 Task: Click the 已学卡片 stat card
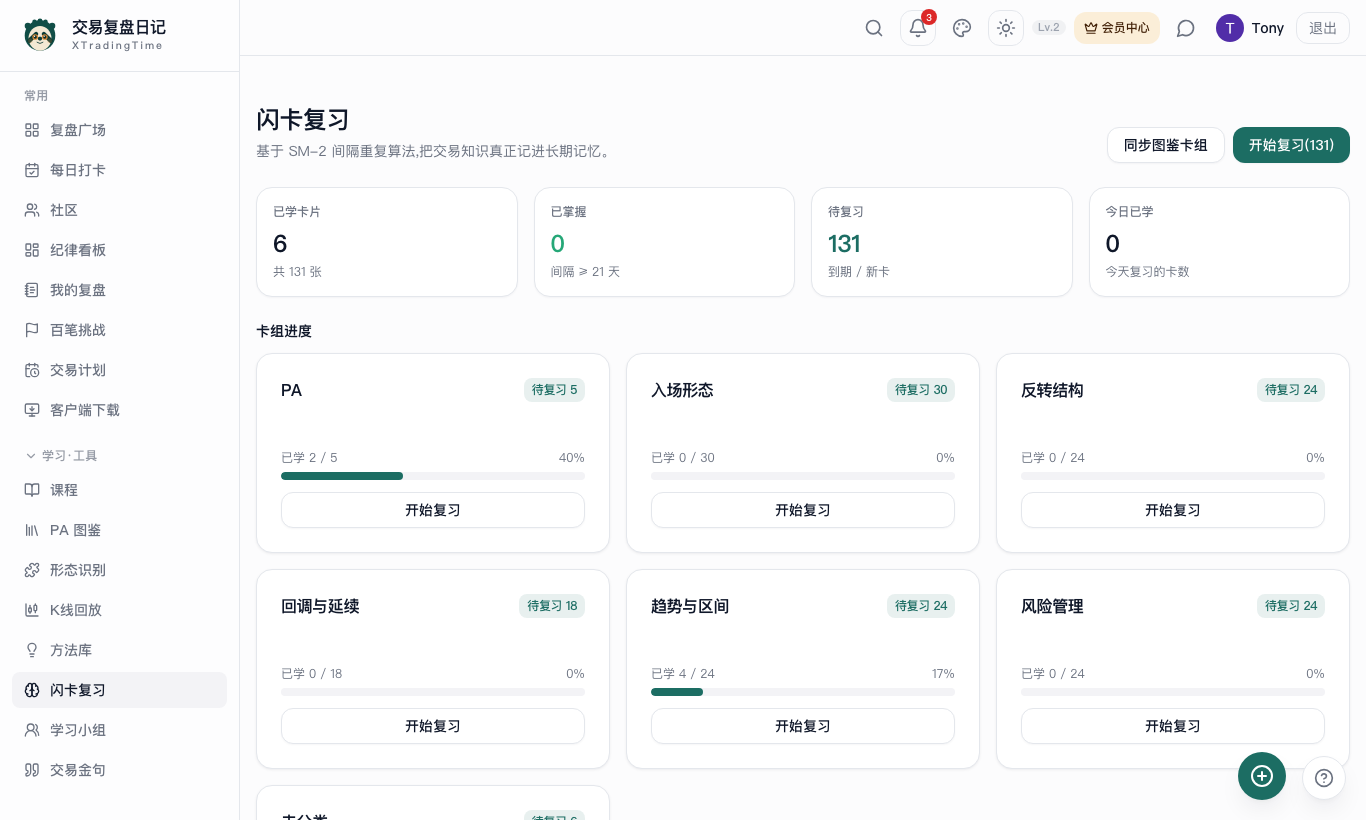(387, 242)
